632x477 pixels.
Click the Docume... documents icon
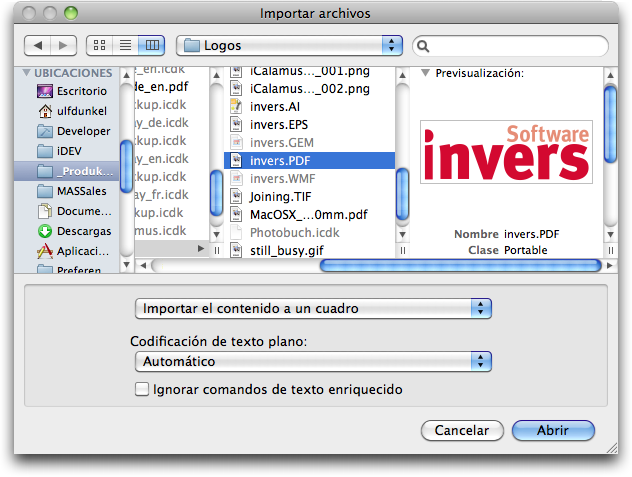45,211
